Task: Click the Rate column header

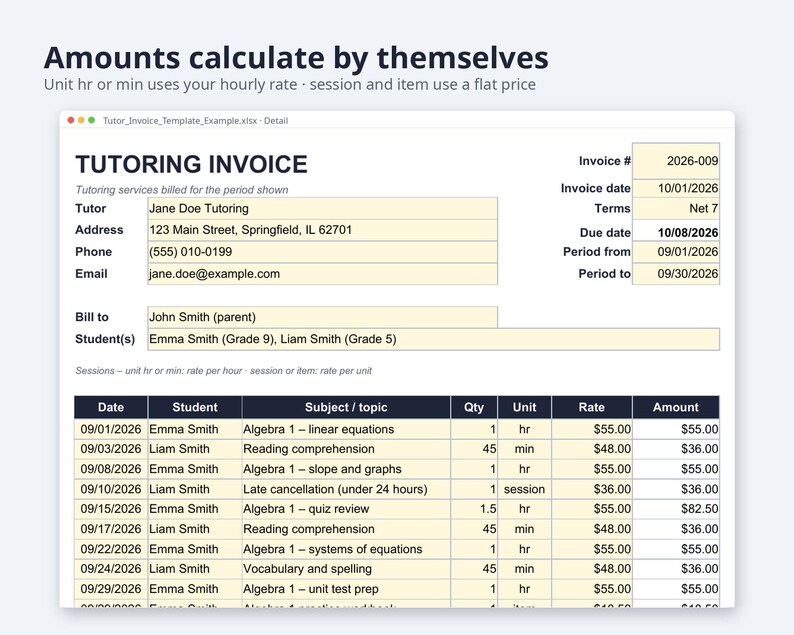Action: pyautogui.click(x=592, y=407)
